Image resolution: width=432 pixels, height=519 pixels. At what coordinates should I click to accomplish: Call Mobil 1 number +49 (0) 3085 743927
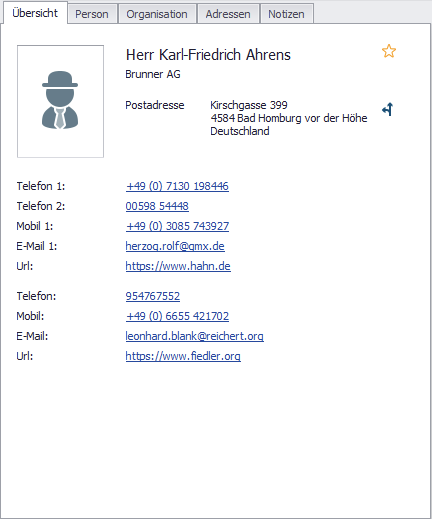[177, 226]
